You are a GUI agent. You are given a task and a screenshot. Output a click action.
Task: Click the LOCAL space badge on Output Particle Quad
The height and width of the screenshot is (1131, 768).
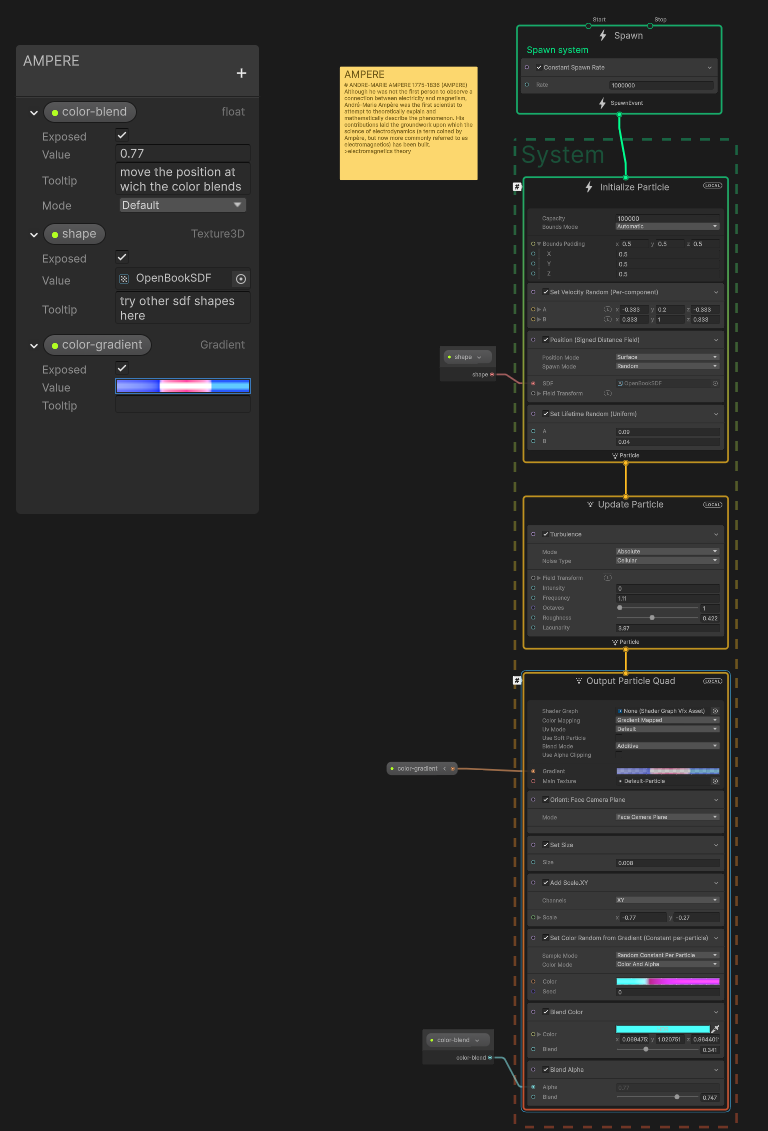[x=712, y=681]
